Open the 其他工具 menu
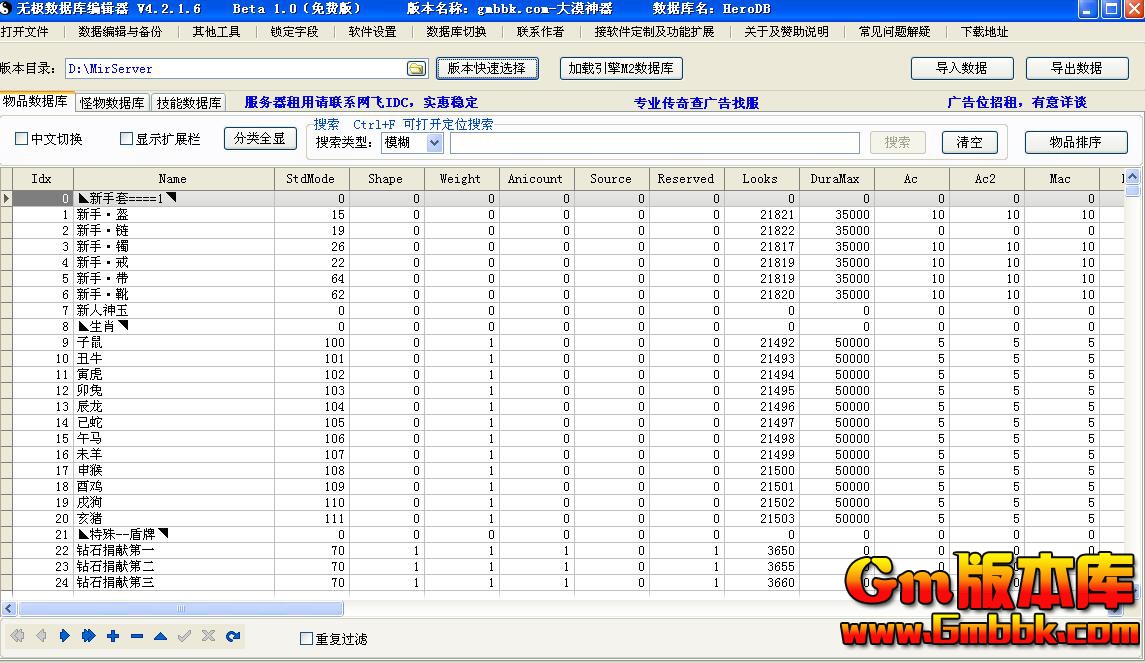The image size is (1145, 663). [216, 32]
